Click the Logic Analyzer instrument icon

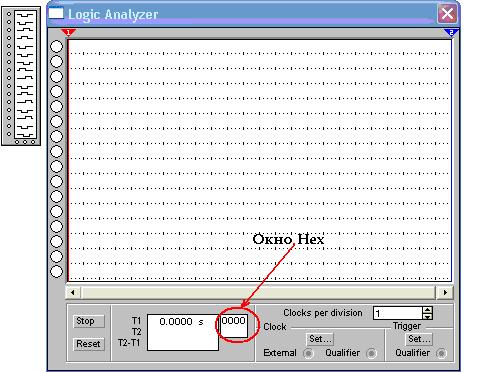point(21,76)
